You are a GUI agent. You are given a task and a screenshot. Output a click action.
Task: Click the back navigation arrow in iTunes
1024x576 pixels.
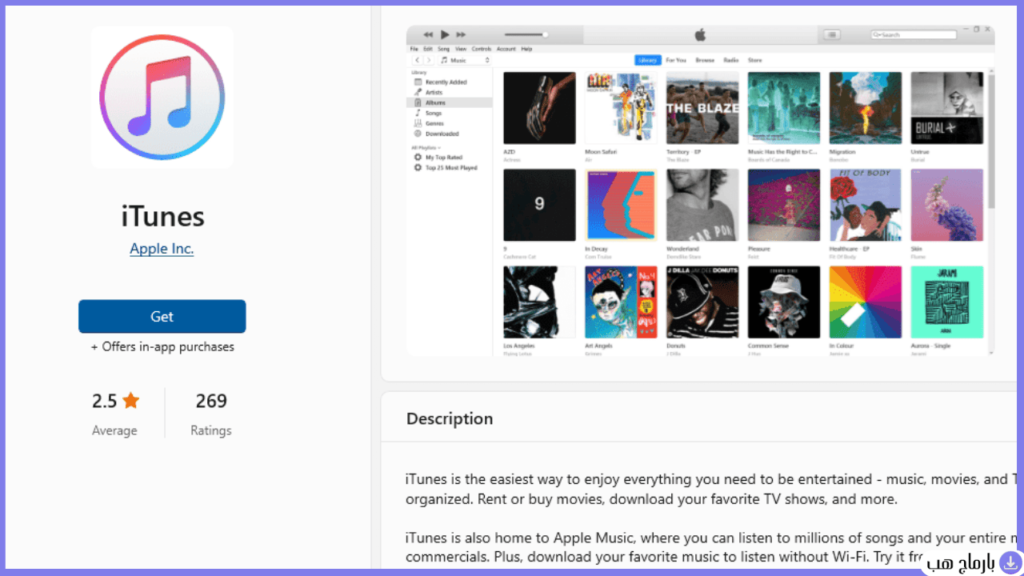417,60
